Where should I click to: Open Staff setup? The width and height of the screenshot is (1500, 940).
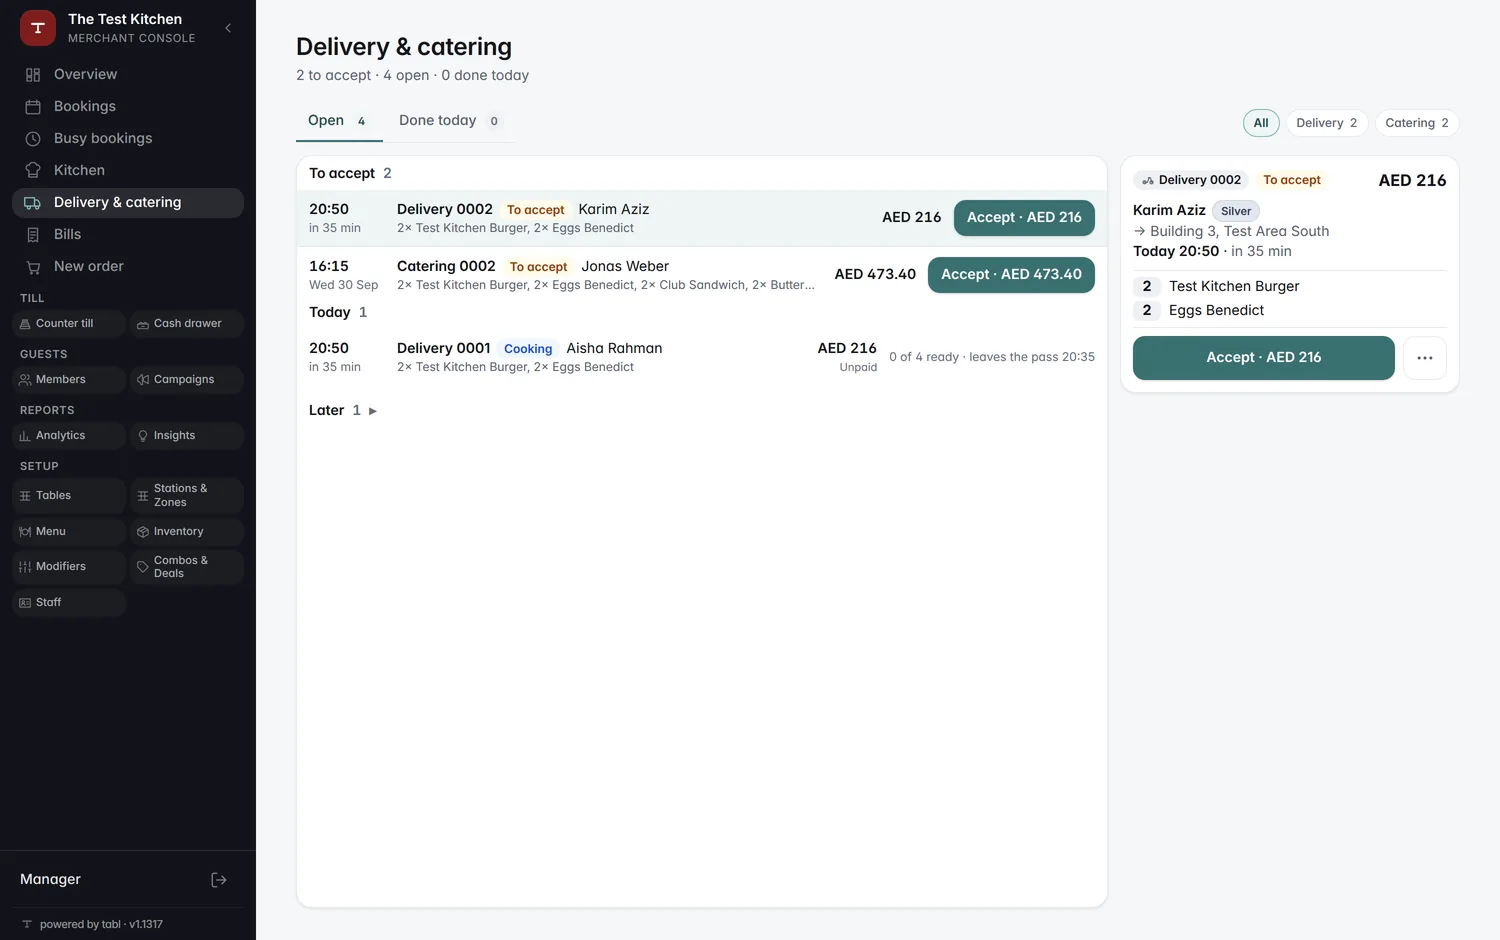coord(69,603)
